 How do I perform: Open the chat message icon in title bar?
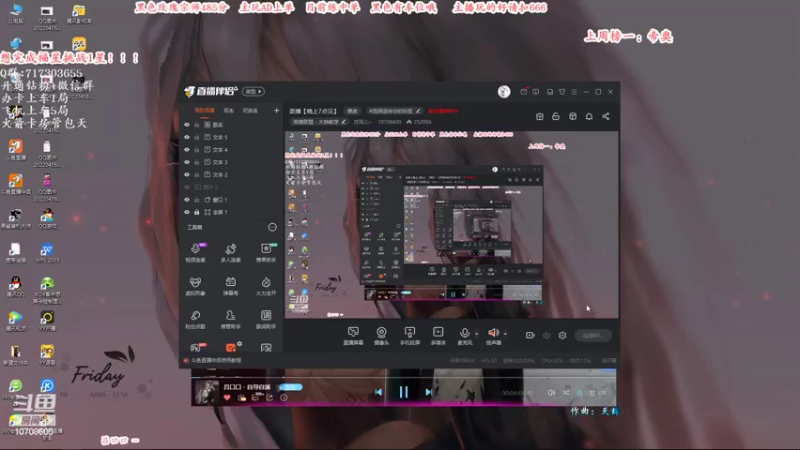(x=536, y=92)
